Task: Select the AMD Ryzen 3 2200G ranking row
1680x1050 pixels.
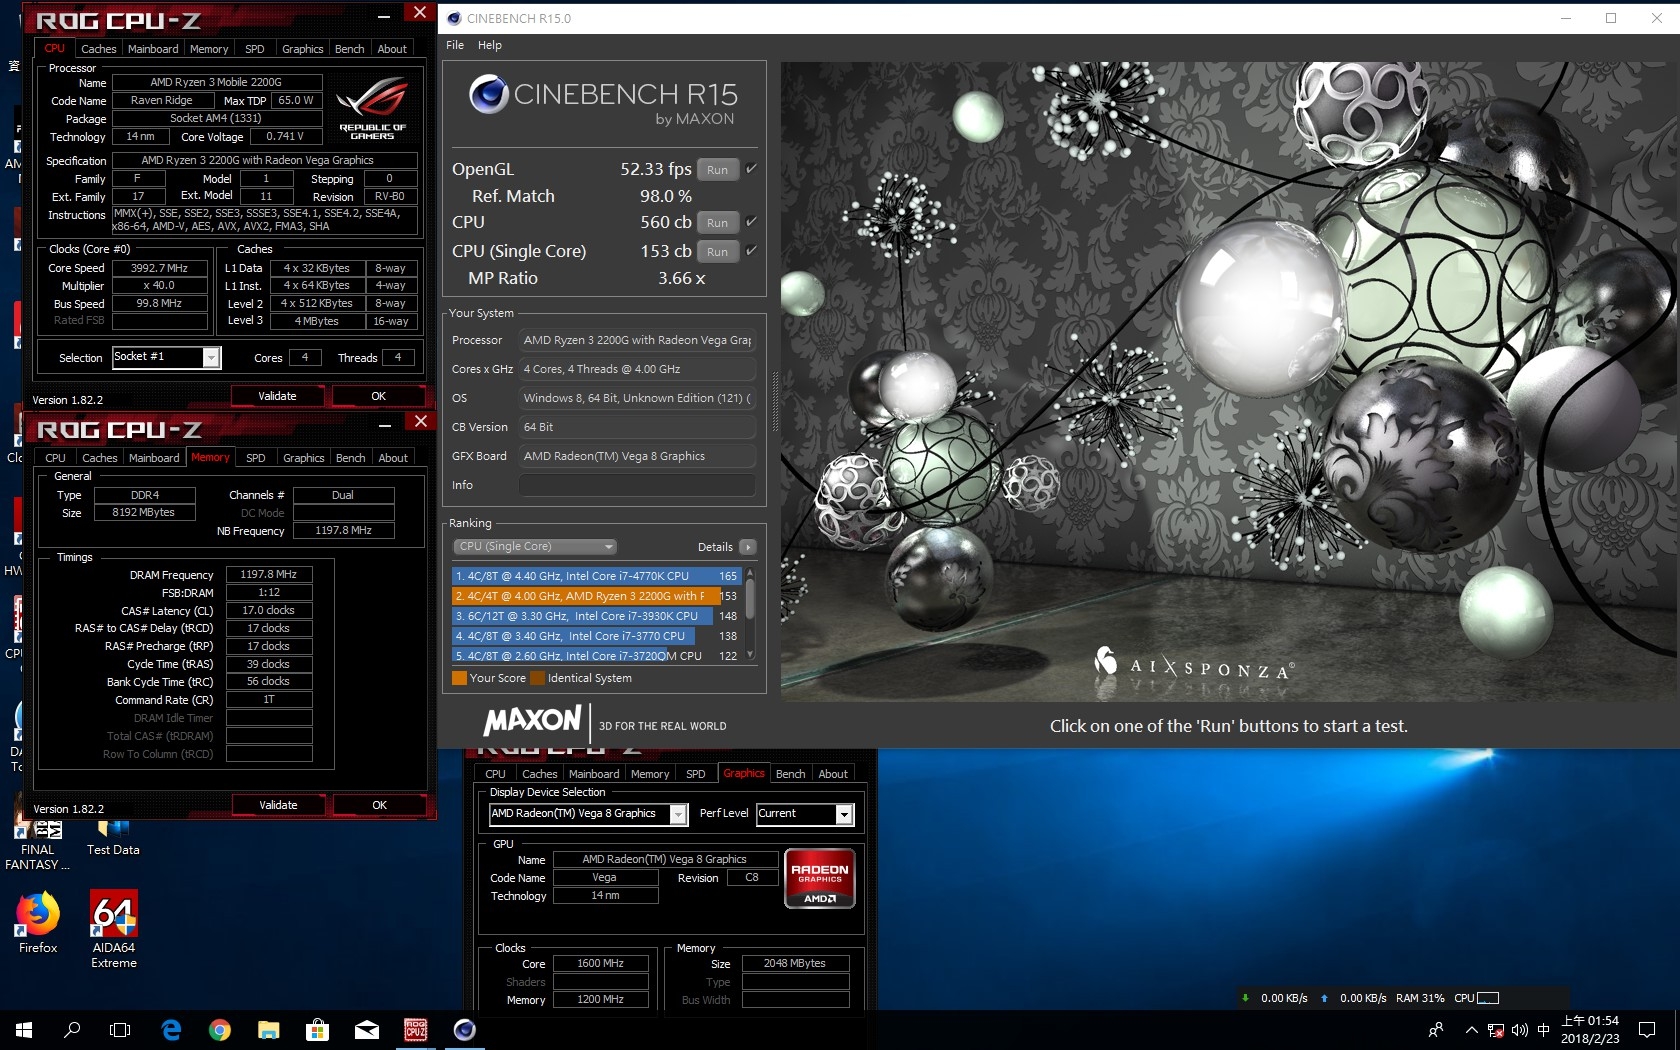Action: [x=596, y=596]
